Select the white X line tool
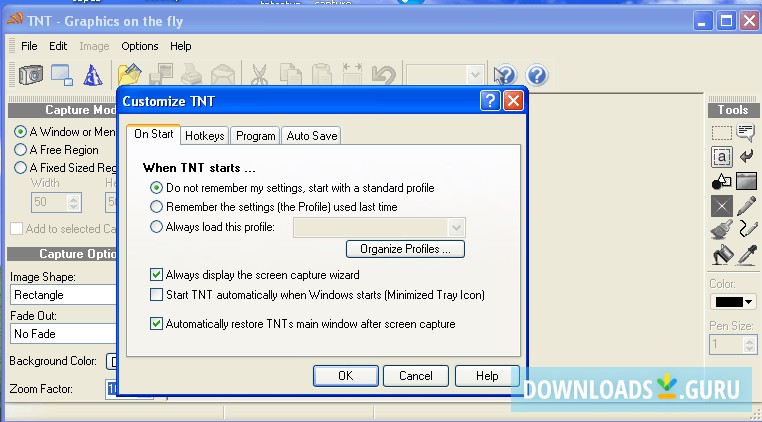Viewport: 762px width, 422px height. click(722, 206)
